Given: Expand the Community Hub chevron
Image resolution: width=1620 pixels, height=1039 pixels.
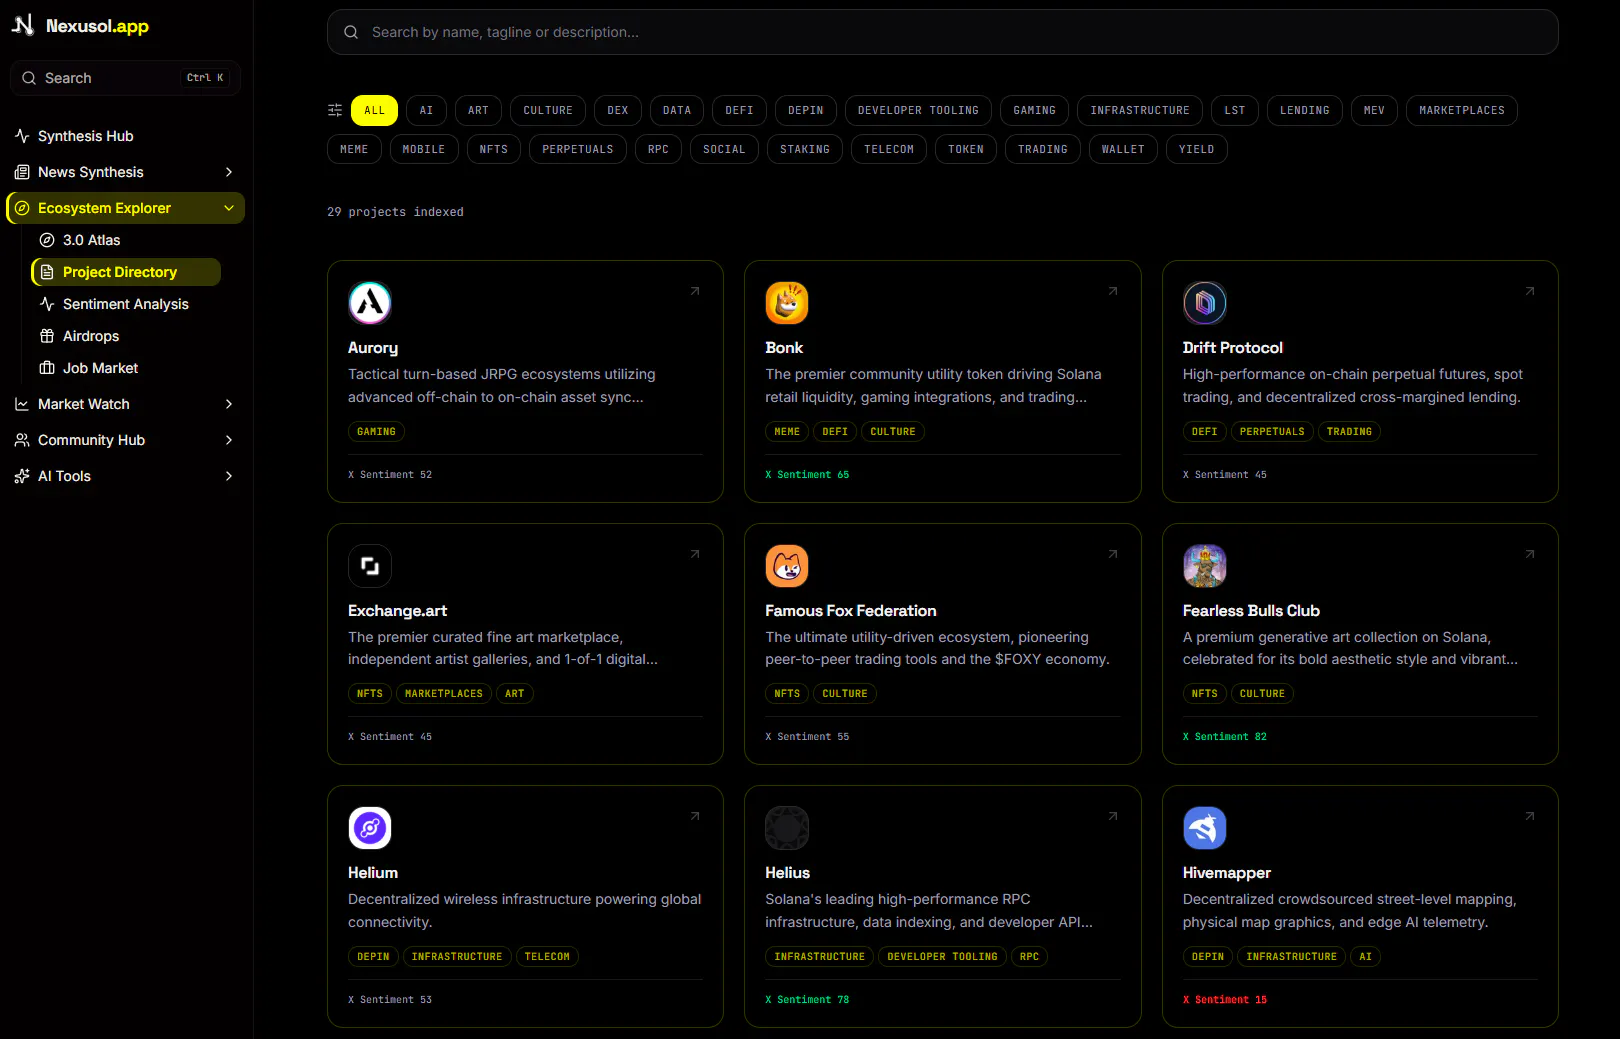Looking at the screenshot, I should (x=229, y=440).
